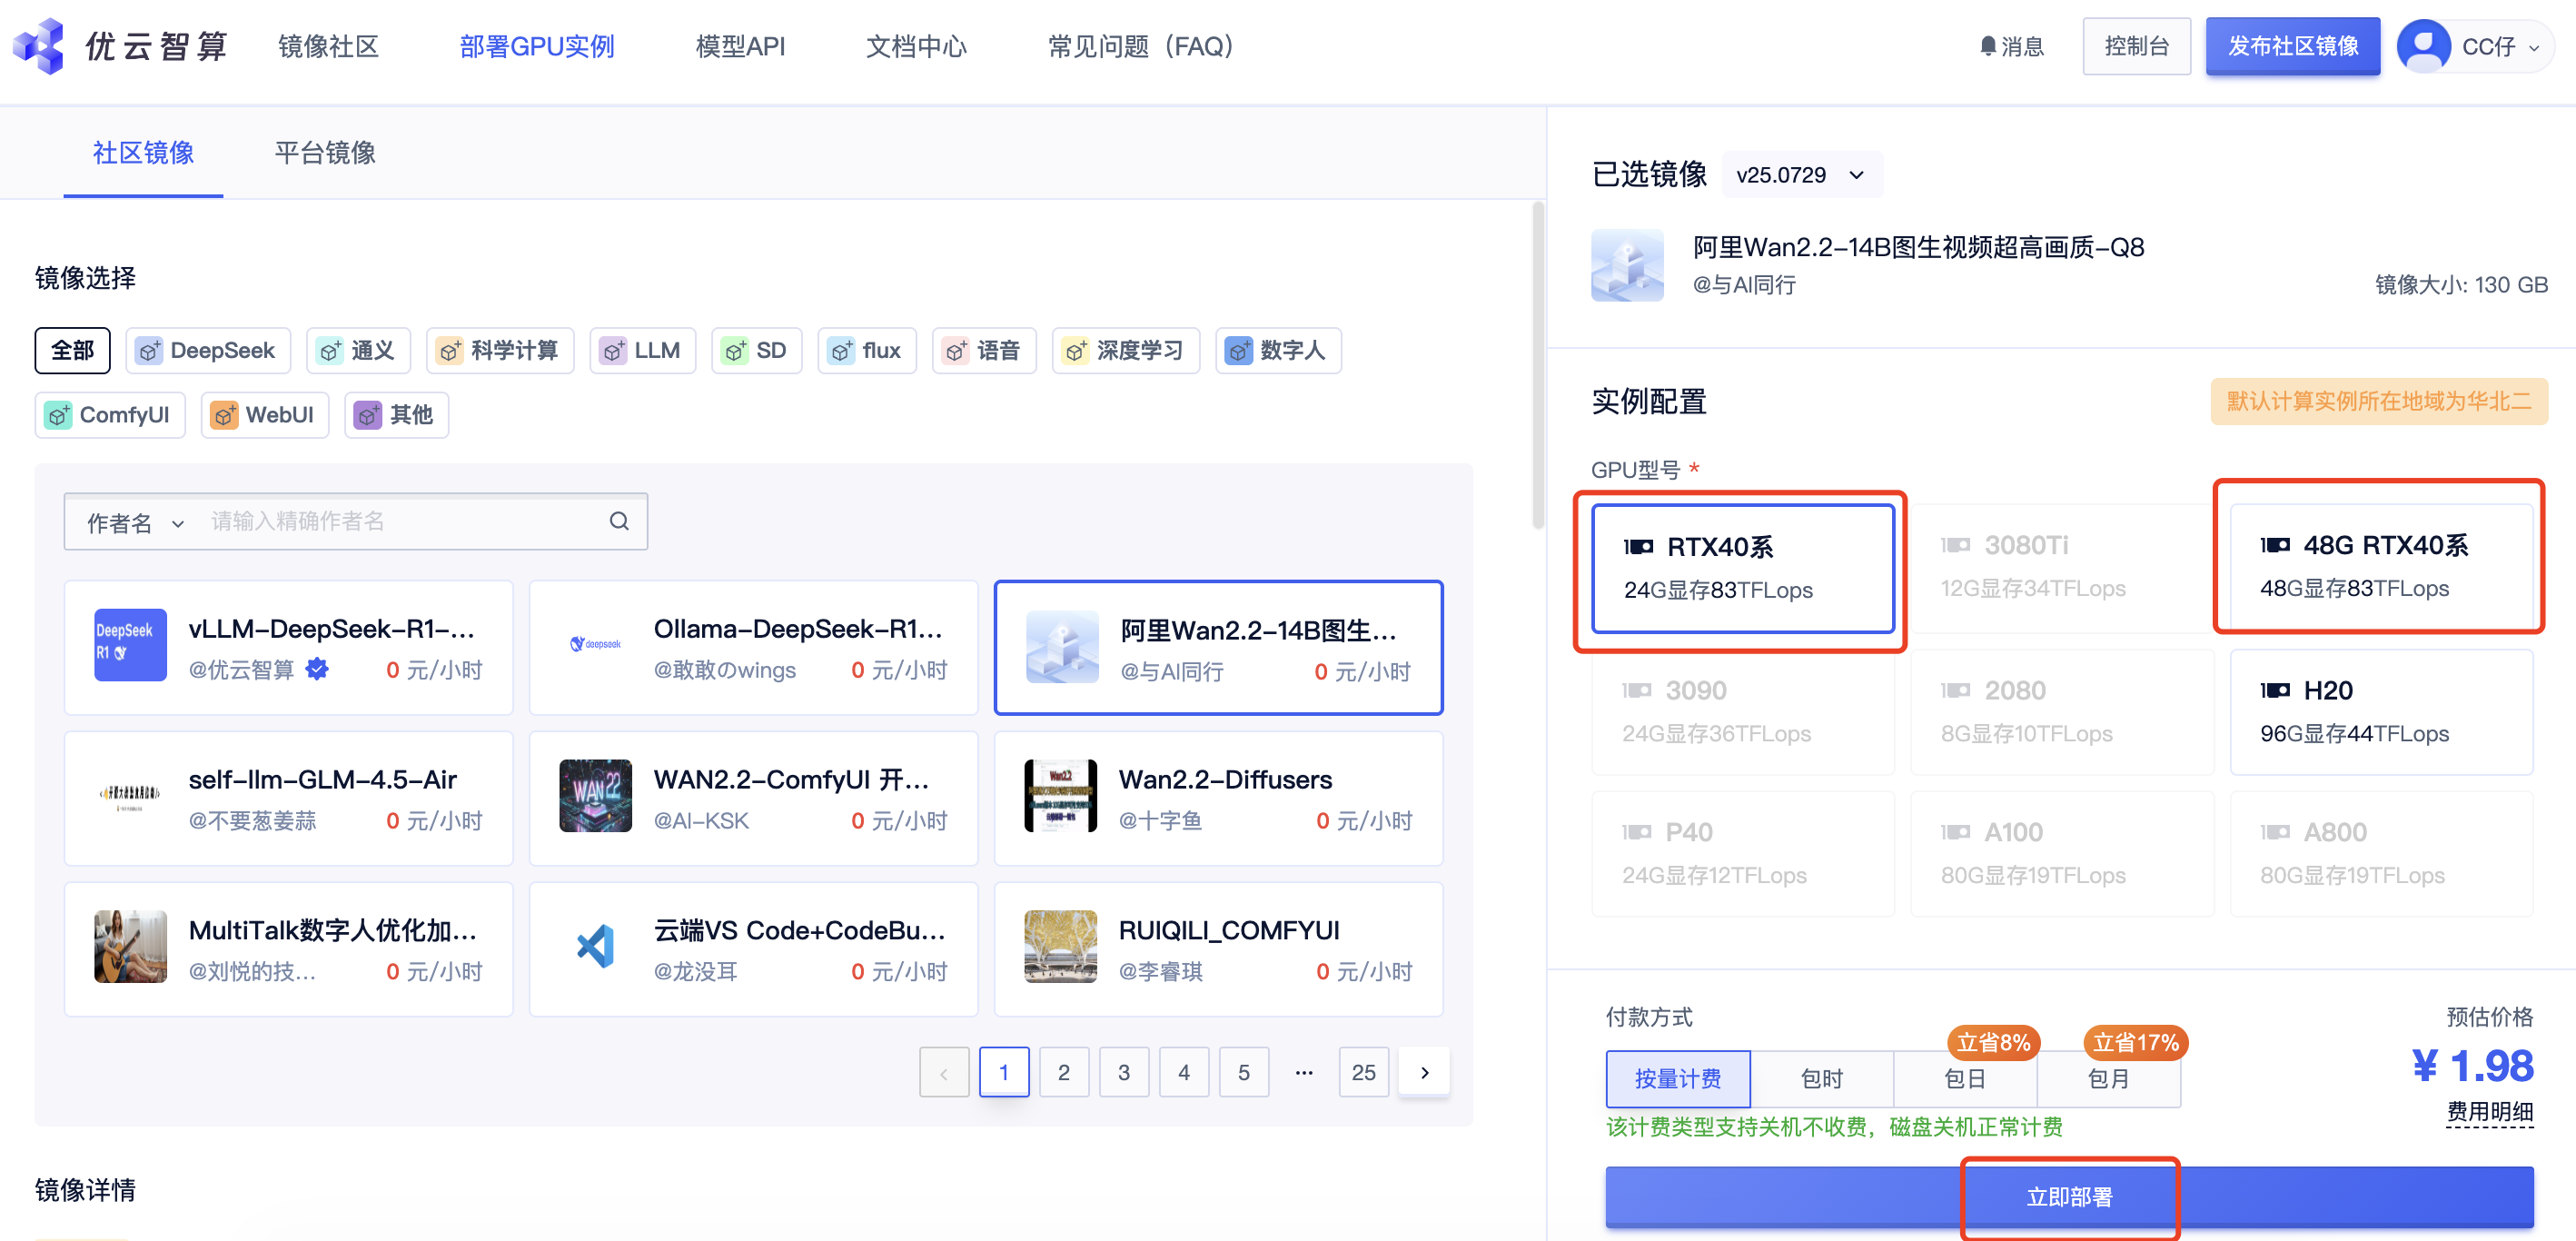
Task: Select the Ollama-DeepSeek-R1 image card
Action: (753, 647)
